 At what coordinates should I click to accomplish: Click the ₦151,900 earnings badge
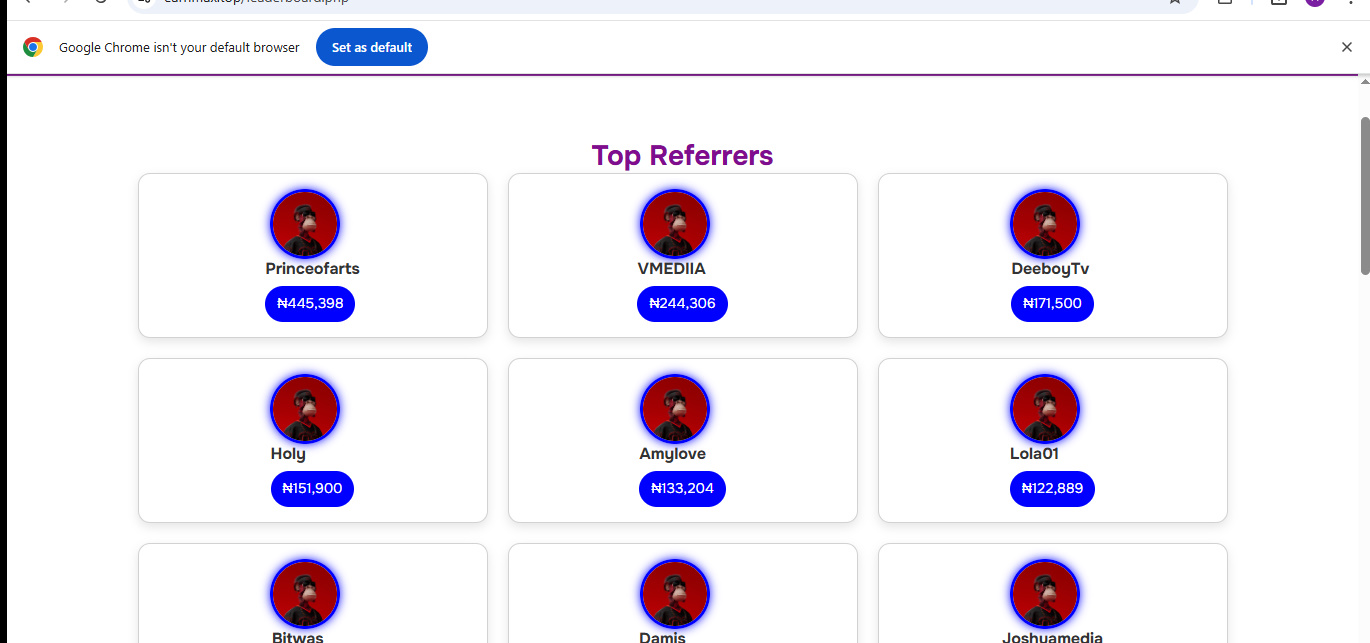tap(312, 489)
